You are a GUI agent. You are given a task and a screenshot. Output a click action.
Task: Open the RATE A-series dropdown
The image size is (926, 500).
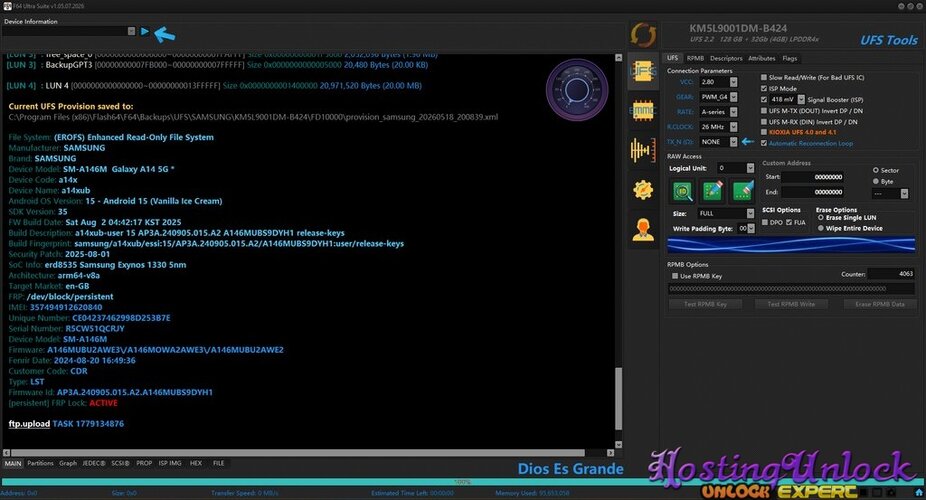tap(733, 112)
